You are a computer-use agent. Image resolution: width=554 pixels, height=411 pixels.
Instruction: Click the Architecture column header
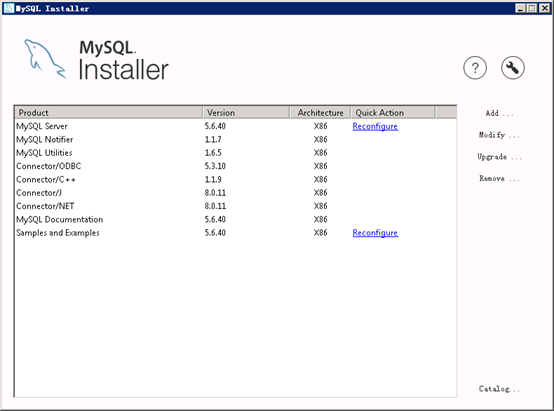tap(320, 113)
